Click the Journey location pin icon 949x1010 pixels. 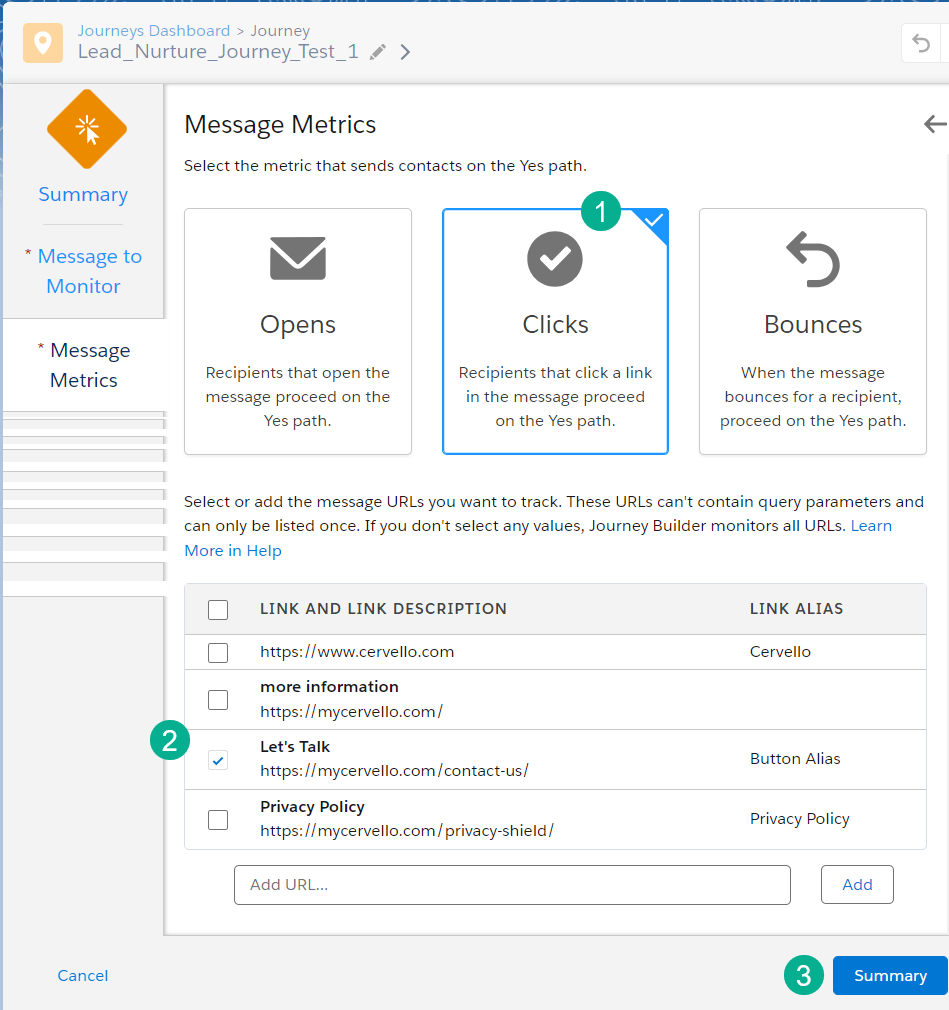(43, 43)
